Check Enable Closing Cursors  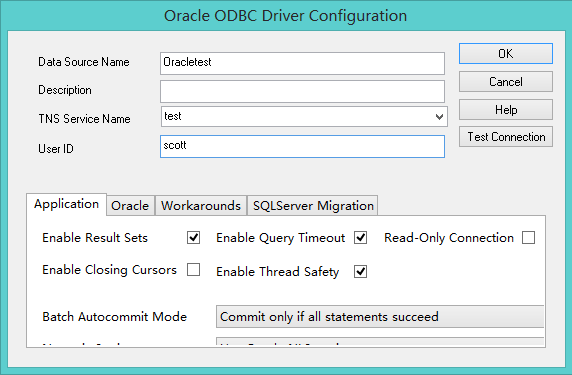pyautogui.click(x=193, y=270)
